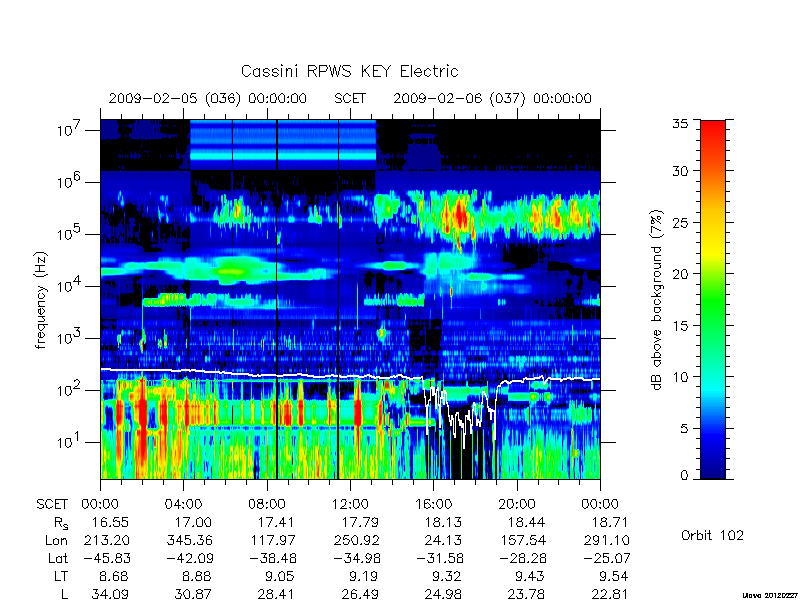Click the LT value '8.68'
This screenshot has width=800, height=600.
(114, 577)
